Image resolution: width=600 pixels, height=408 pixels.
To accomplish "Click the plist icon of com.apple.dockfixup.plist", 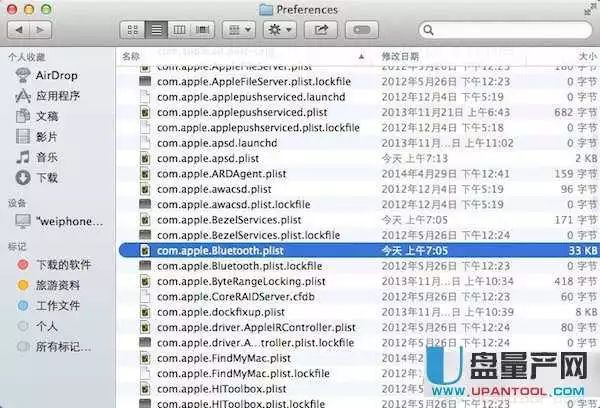I will pos(145,312).
